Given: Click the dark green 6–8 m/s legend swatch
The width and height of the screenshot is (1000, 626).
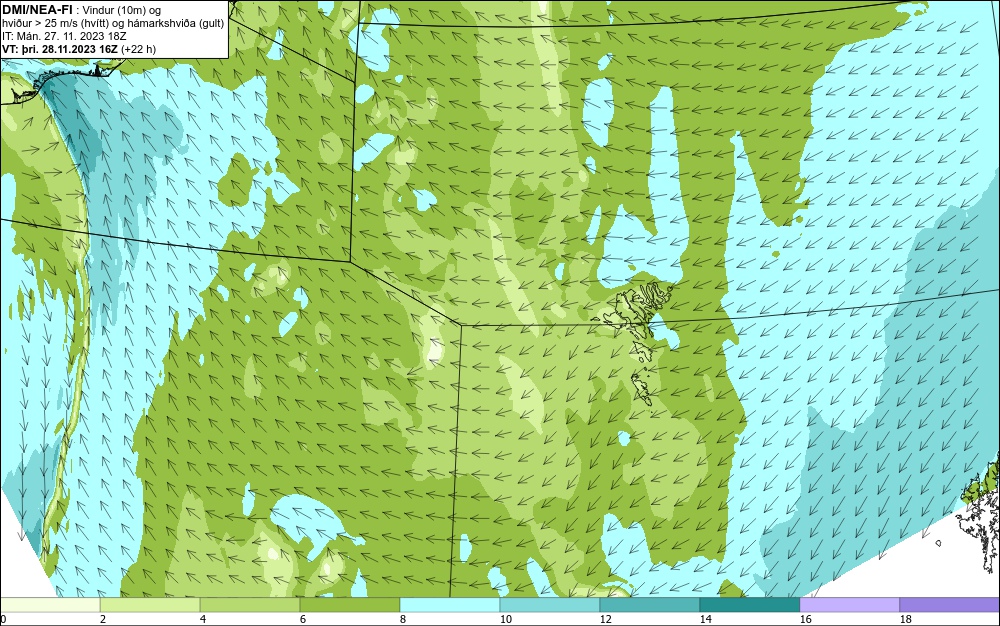Looking at the screenshot, I should pyautogui.click(x=350, y=605).
